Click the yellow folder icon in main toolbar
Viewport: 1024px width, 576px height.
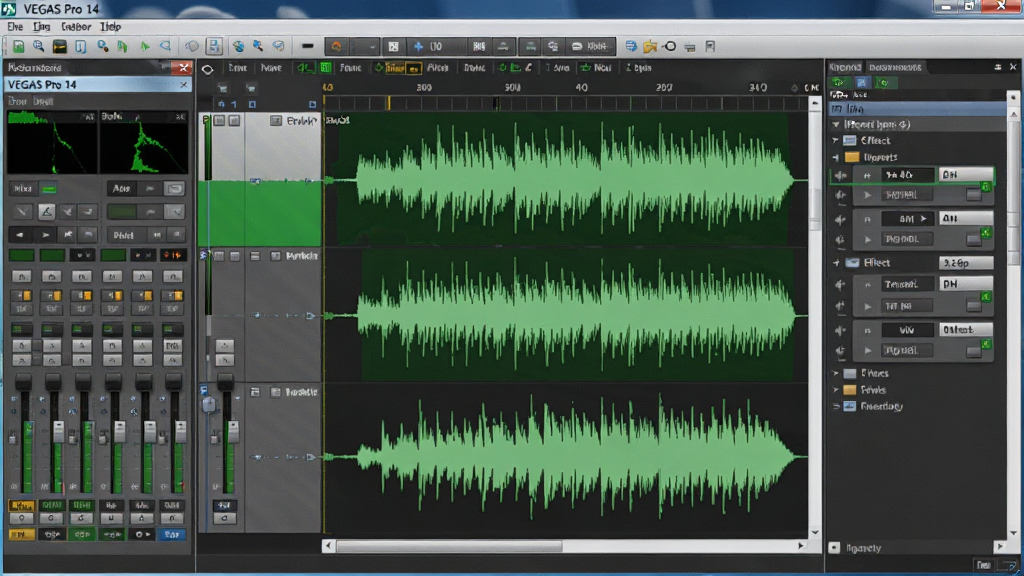650,46
